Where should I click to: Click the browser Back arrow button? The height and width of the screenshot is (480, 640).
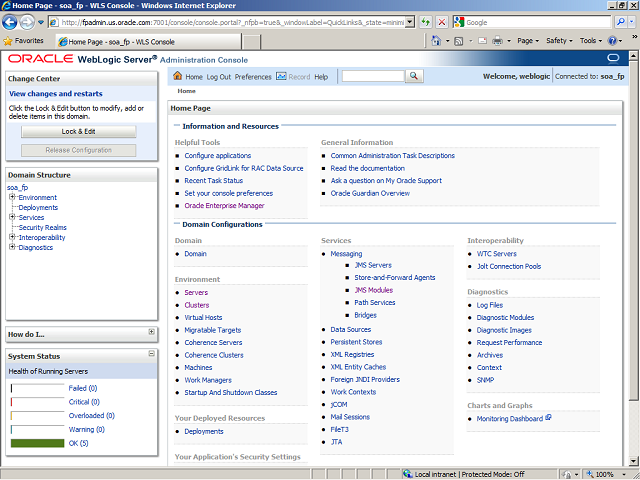tap(12, 22)
